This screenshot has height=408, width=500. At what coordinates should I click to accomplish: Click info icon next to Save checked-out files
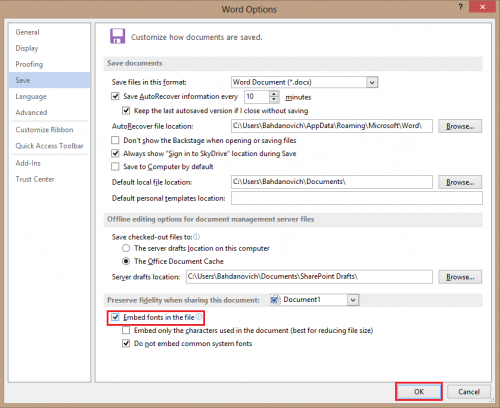pyautogui.click(x=197, y=237)
